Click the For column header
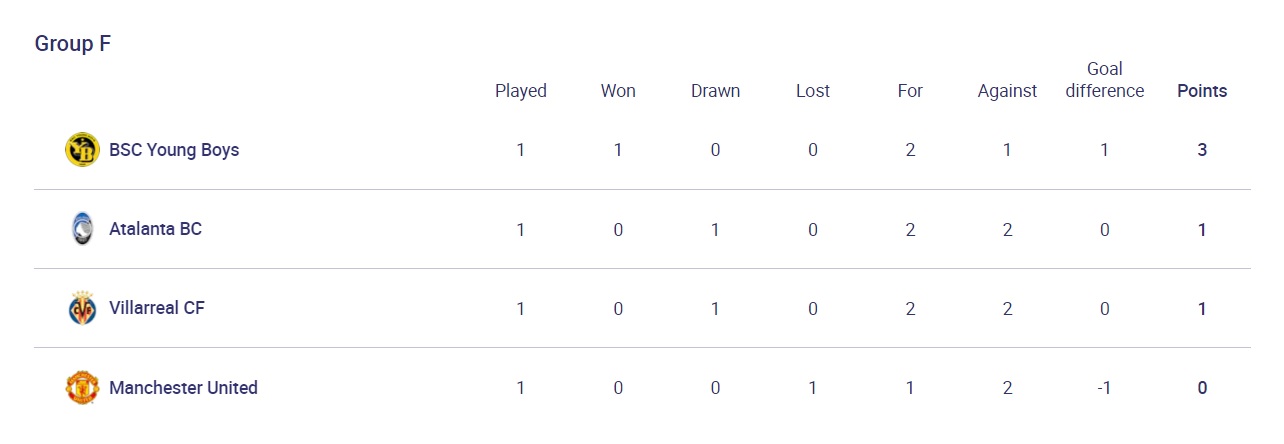 910,91
